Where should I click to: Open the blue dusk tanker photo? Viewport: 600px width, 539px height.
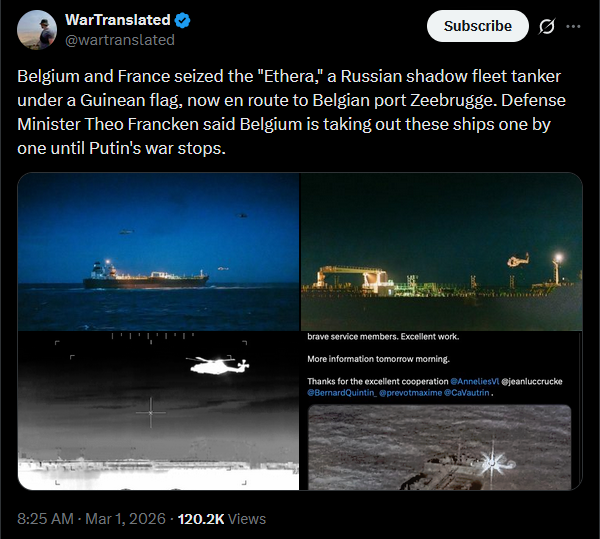tap(158, 251)
